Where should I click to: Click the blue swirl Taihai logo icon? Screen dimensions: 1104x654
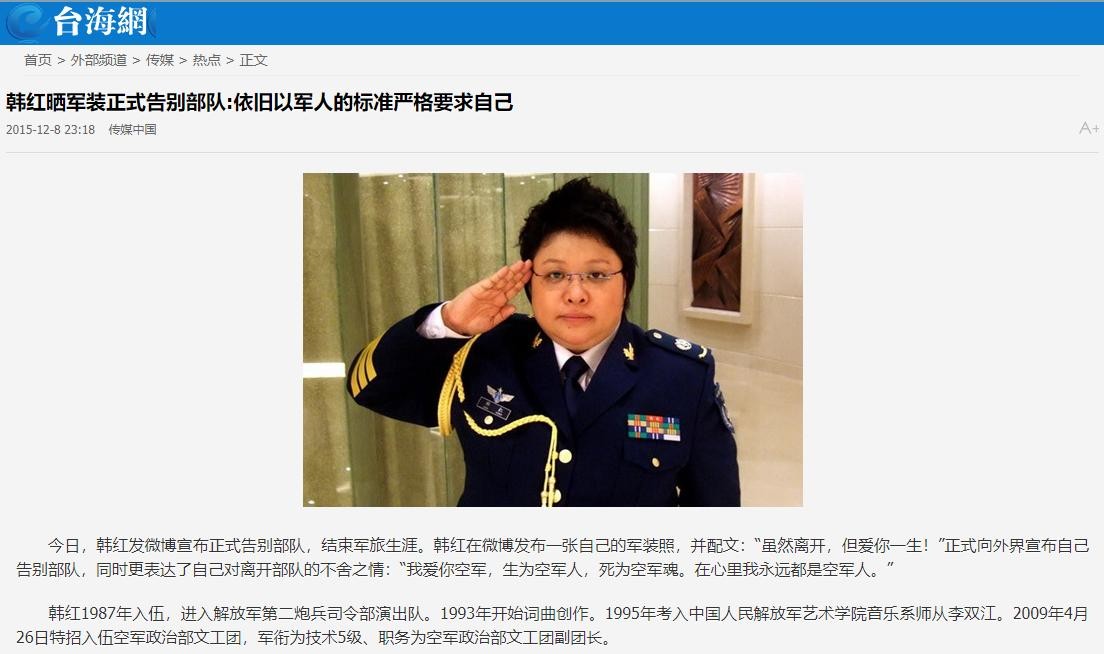(27, 23)
